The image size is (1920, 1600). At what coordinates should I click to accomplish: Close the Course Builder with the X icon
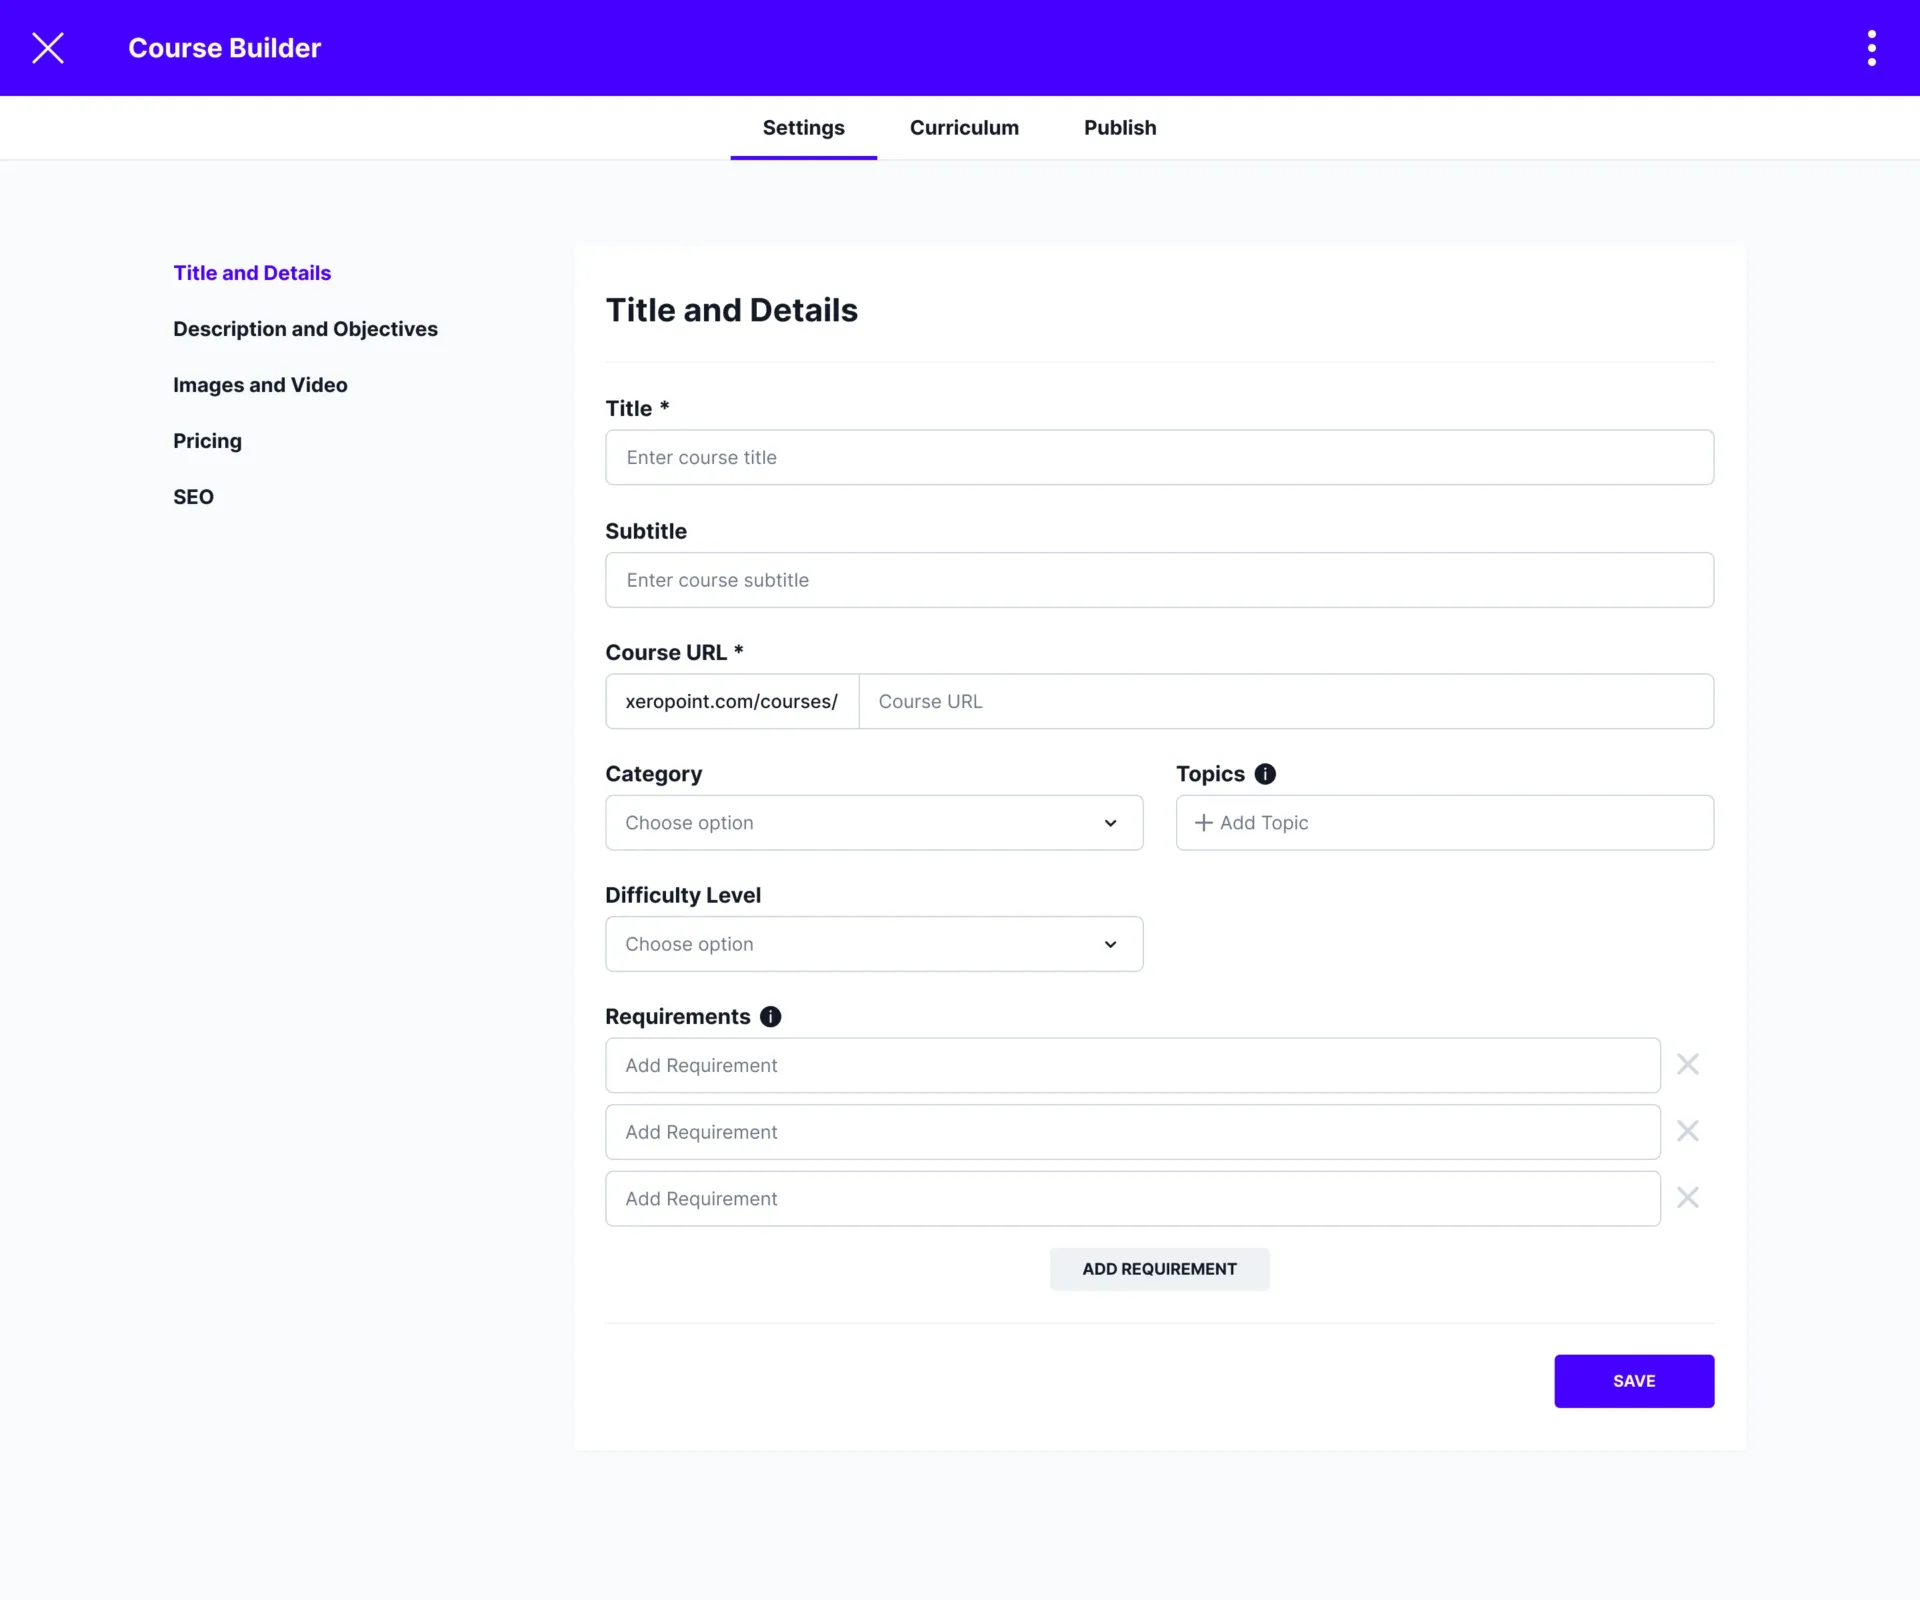[x=48, y=48]
